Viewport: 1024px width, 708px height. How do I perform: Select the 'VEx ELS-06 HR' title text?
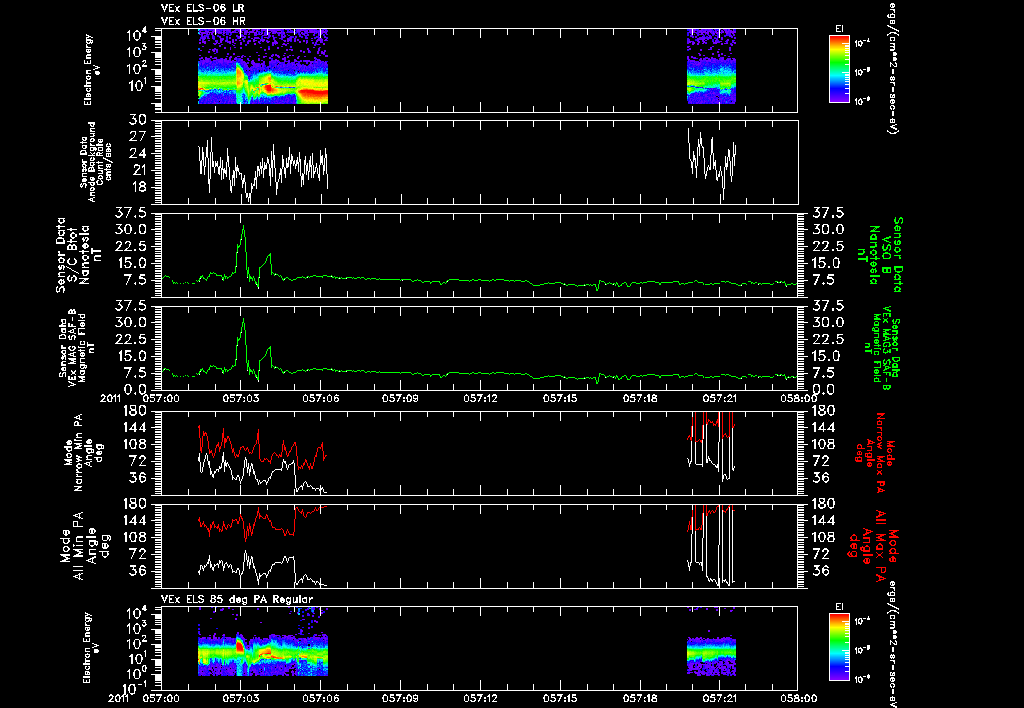tap(203, 22)
